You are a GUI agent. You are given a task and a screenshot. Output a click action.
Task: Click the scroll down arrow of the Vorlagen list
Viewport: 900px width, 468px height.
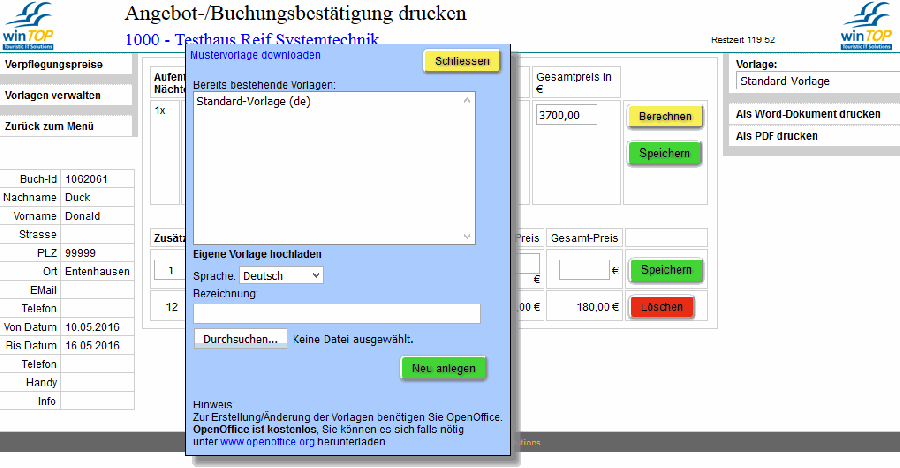pyautogui.click(x=467, y=236)
